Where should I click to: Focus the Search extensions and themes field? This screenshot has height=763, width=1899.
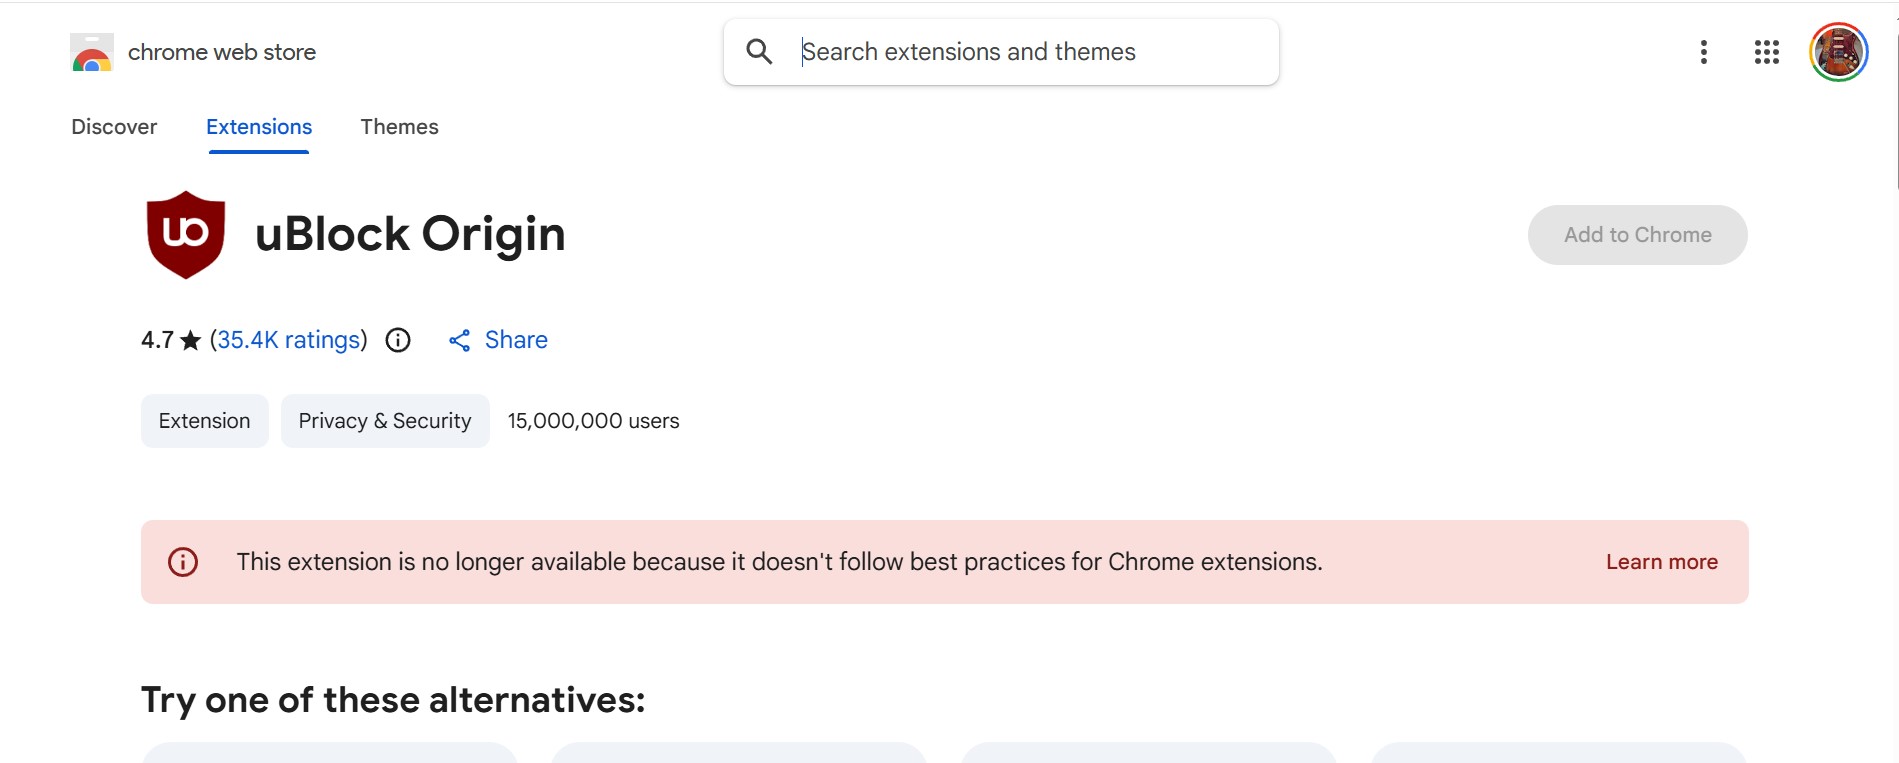click(x=1020, y=52)
